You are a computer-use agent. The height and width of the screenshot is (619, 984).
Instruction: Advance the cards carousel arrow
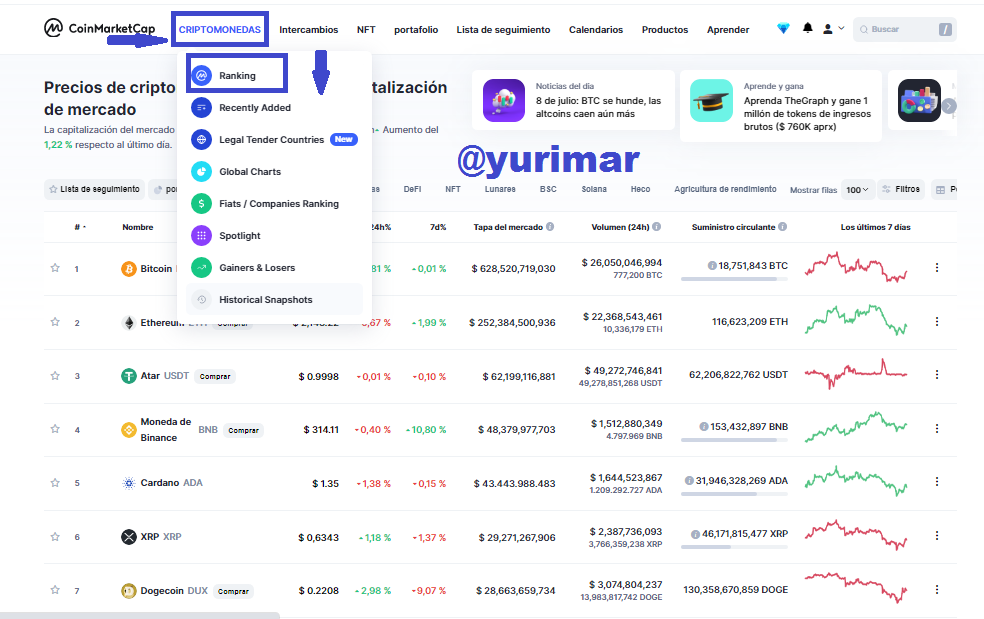949,106
